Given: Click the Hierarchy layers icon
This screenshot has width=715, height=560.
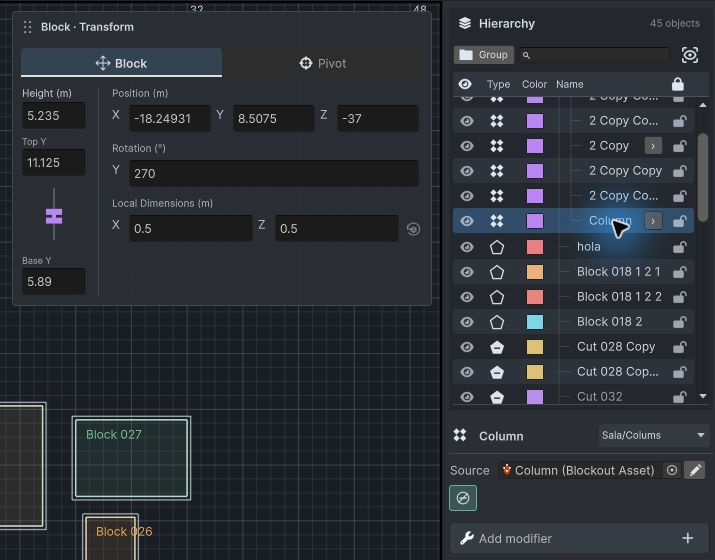Looking at the screenshot, I should pyautogui.click(x=465, y=23).
